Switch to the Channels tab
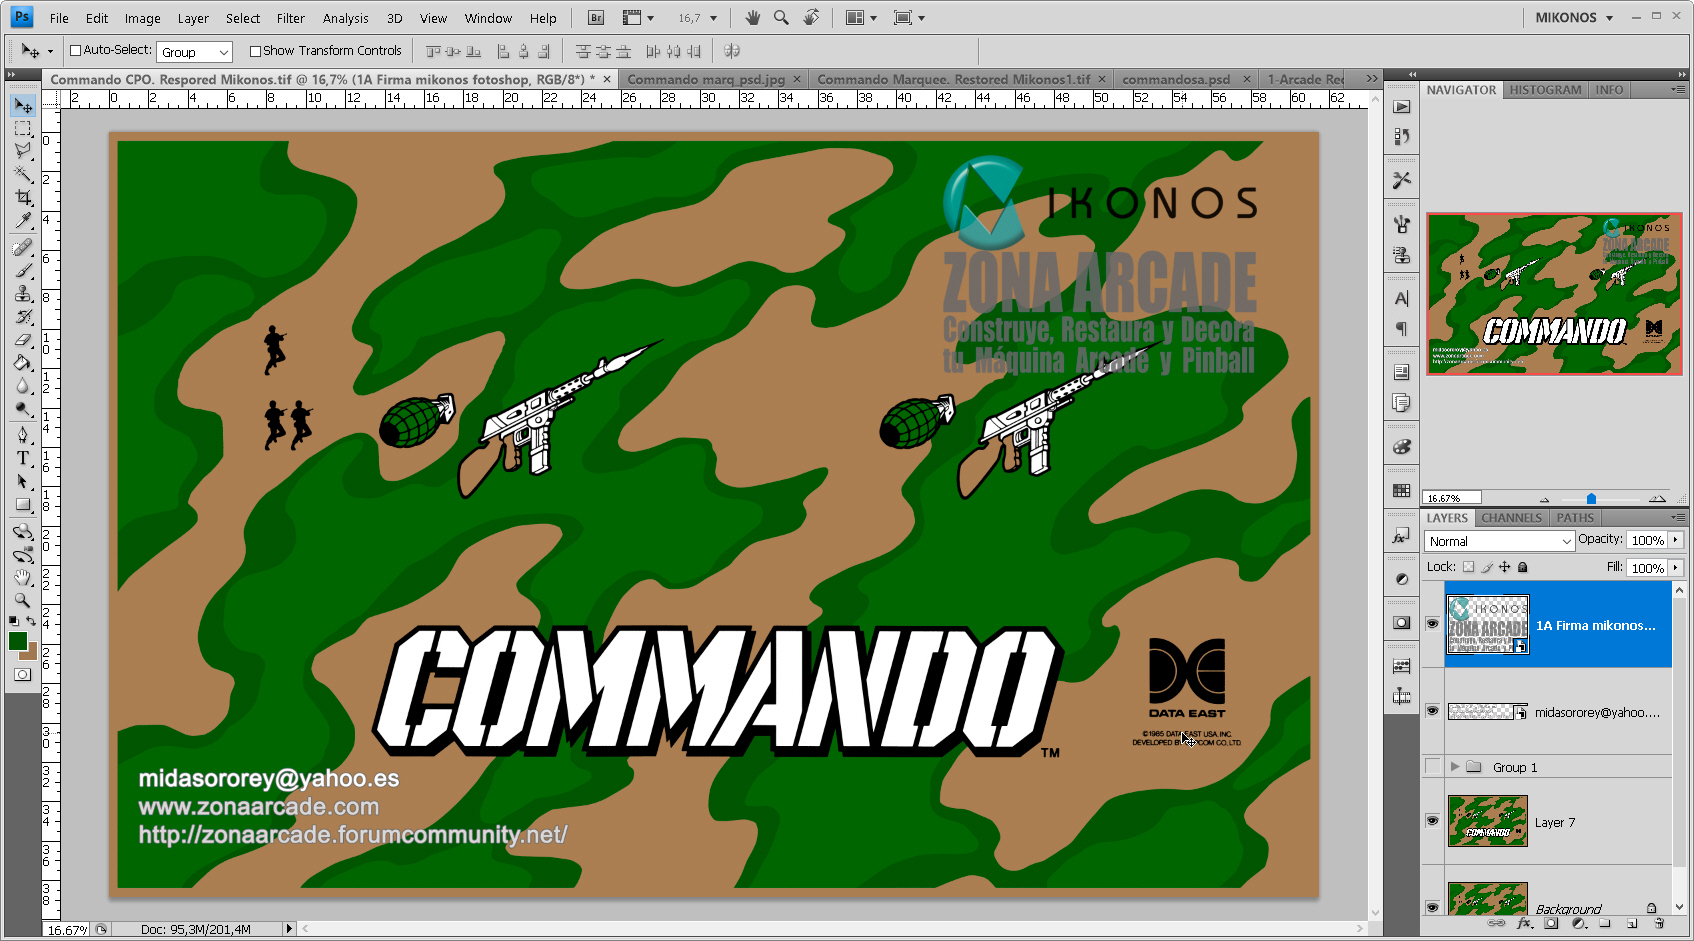 pyautogui.click(x=1511, y=518)
